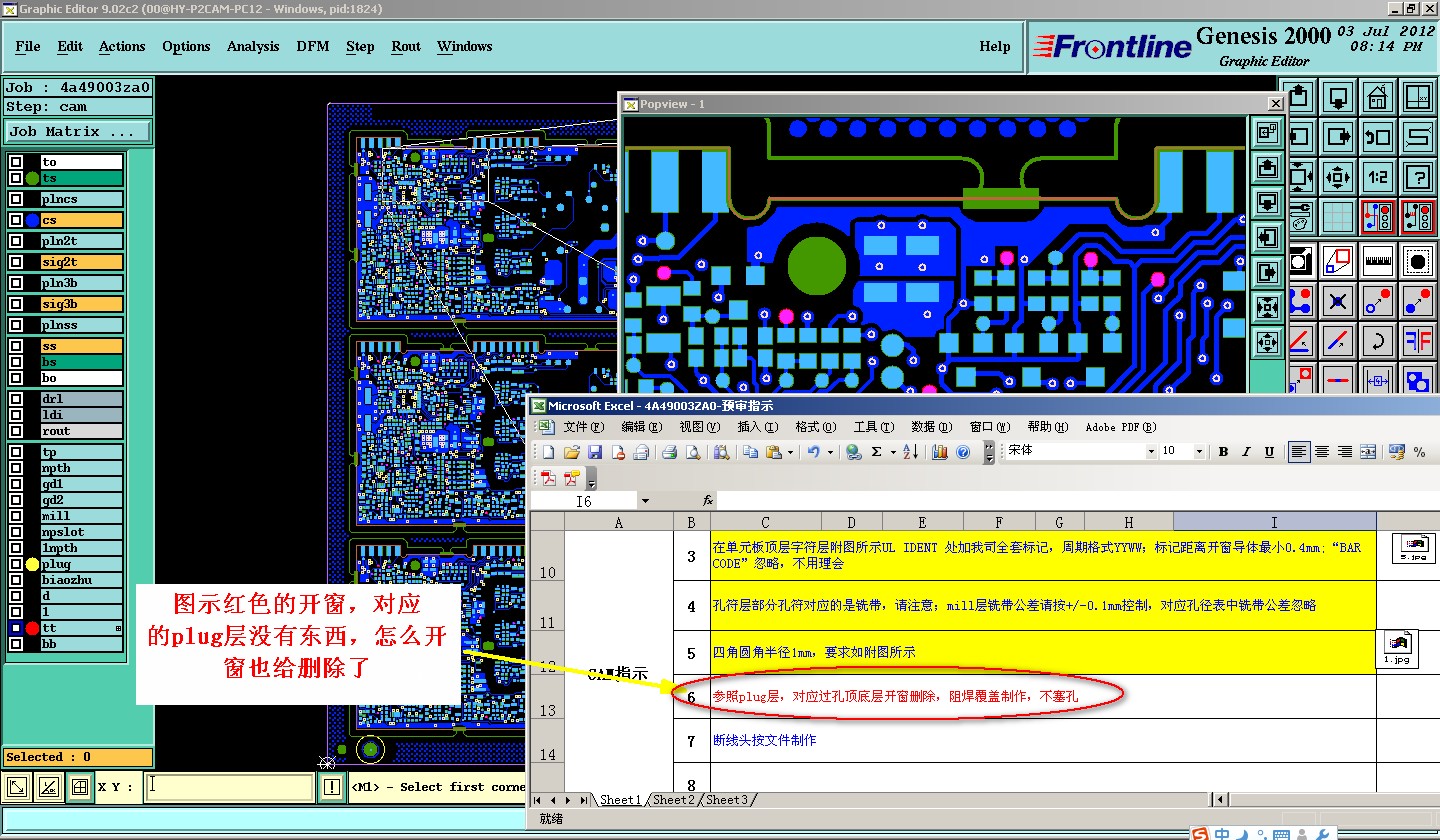This screenshot has height=840, width=1440.
Task: Click the Popview zoom-fit arrows icon
Action: tap(1267, 307)
